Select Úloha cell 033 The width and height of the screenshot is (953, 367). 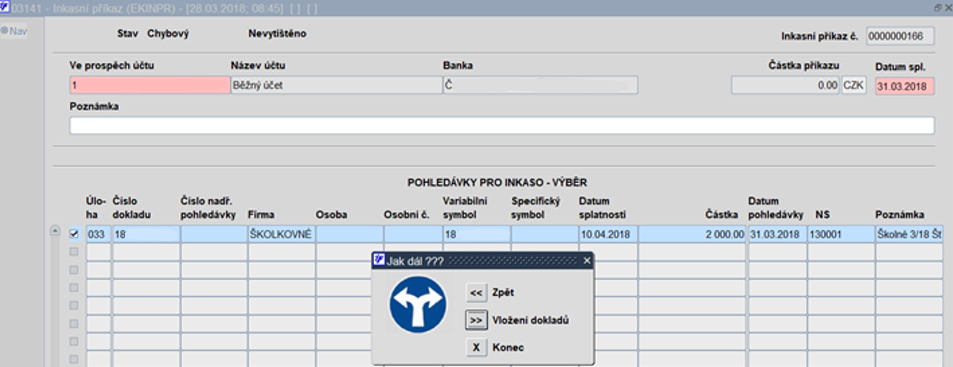(x=98, y=234)
